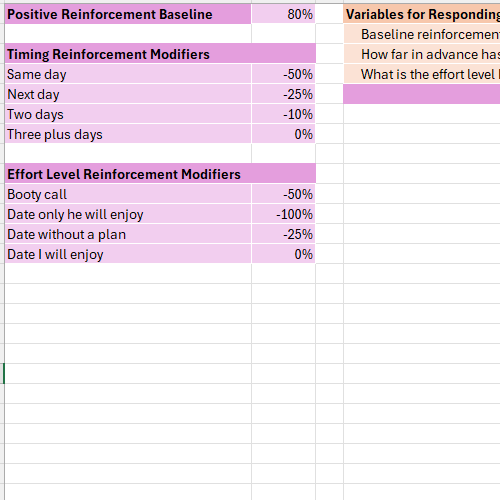Select the 'Same day' cell
The width and height of the screenshot is (500, 500).
point(128,74)
